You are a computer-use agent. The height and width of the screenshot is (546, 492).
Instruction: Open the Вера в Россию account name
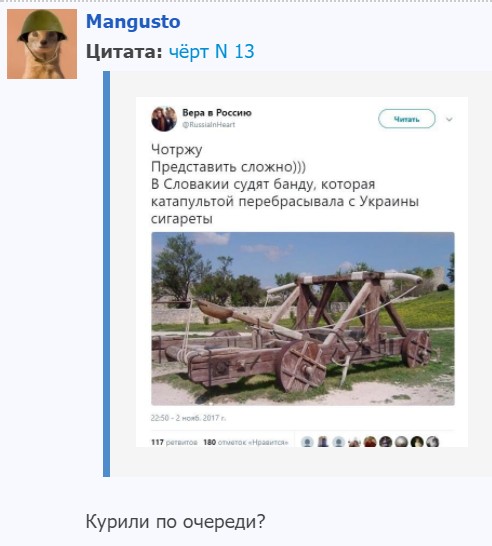point(217,113)
